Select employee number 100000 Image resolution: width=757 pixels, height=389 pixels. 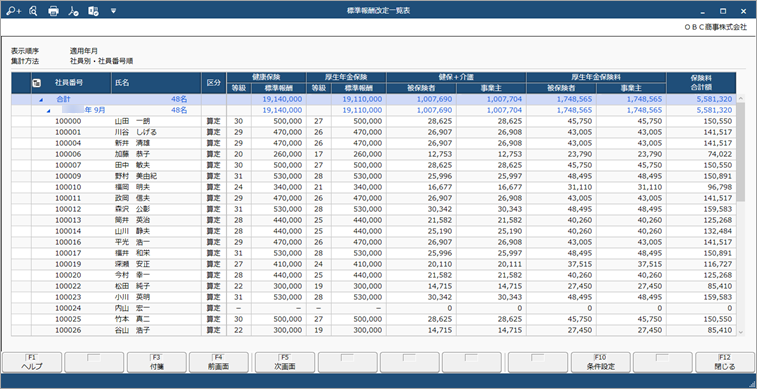(68, 121)
